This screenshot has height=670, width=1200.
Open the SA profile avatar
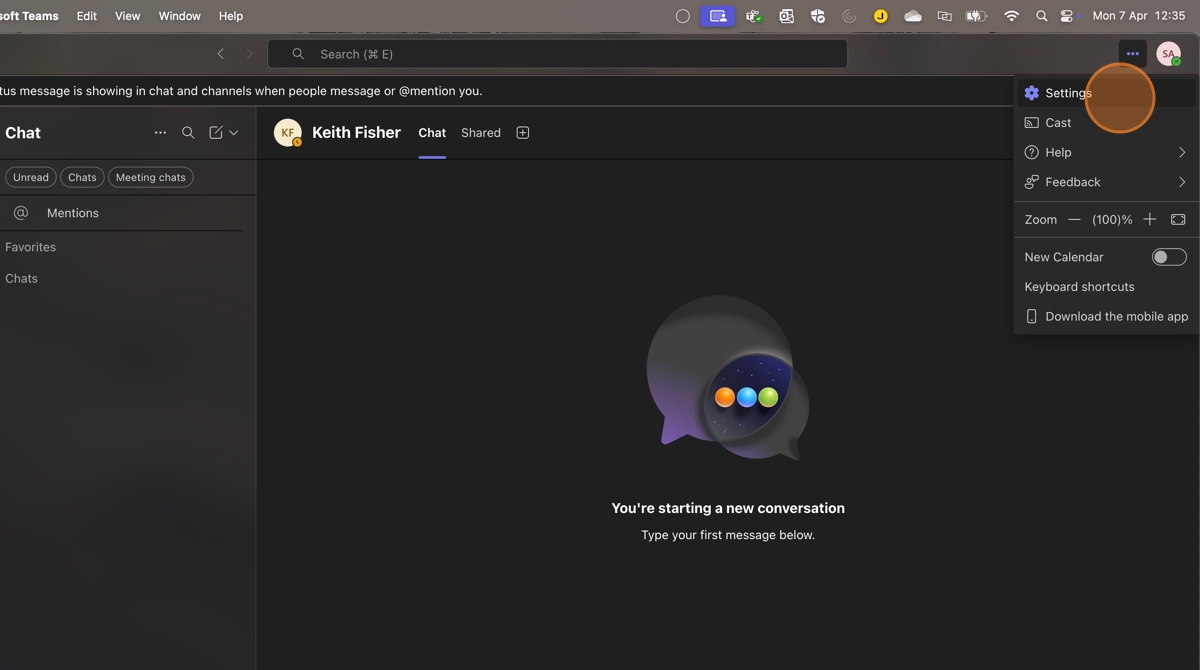[1168, 54]
